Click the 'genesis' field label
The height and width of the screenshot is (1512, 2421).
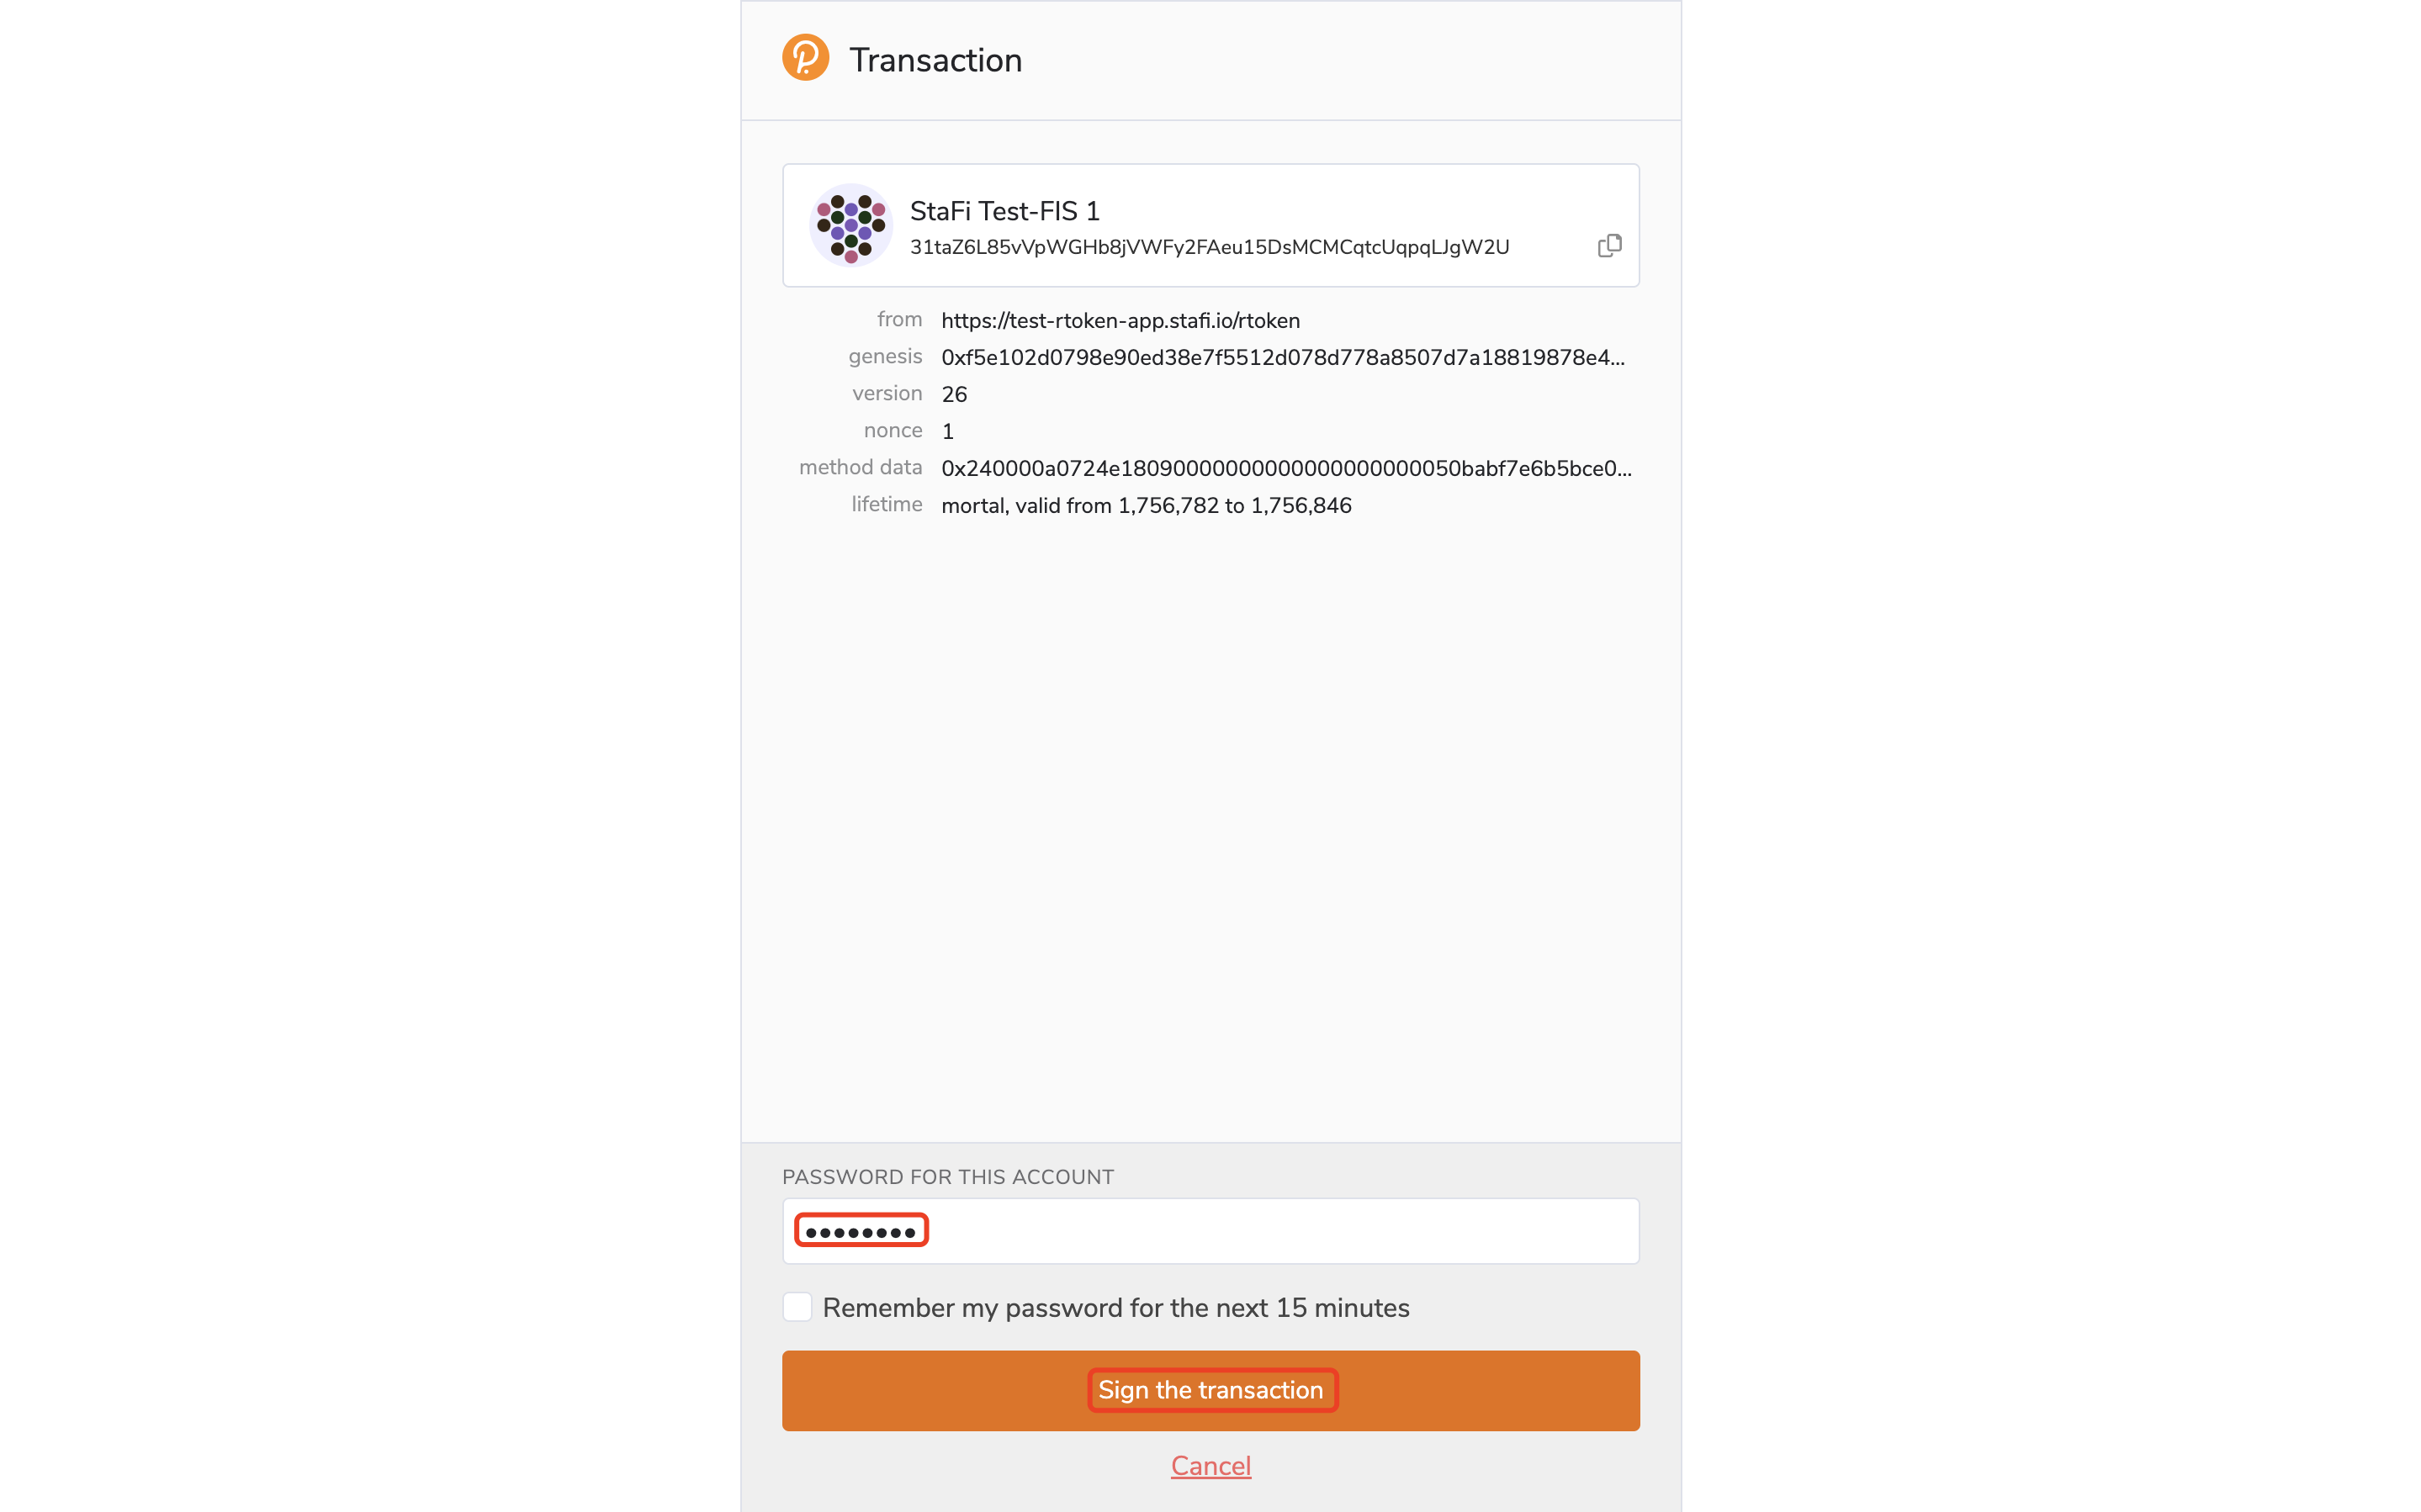click(884, 357)
